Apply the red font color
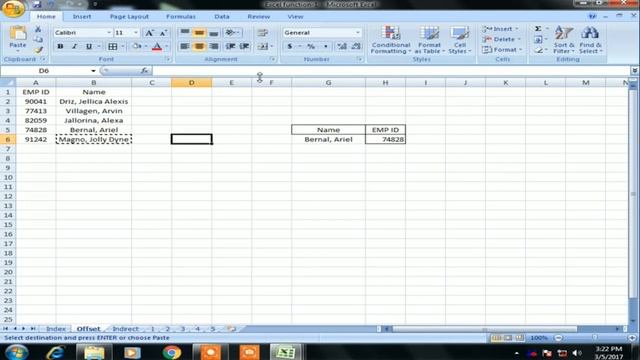Screen dimensions: 640x360 pos(157,47)
